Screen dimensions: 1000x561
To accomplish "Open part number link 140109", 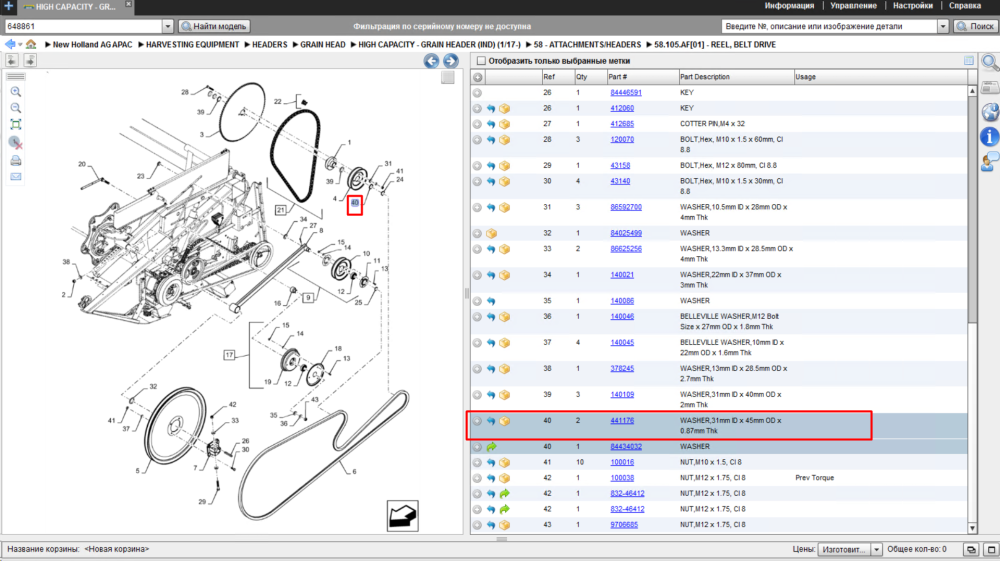I will [622, 395].
